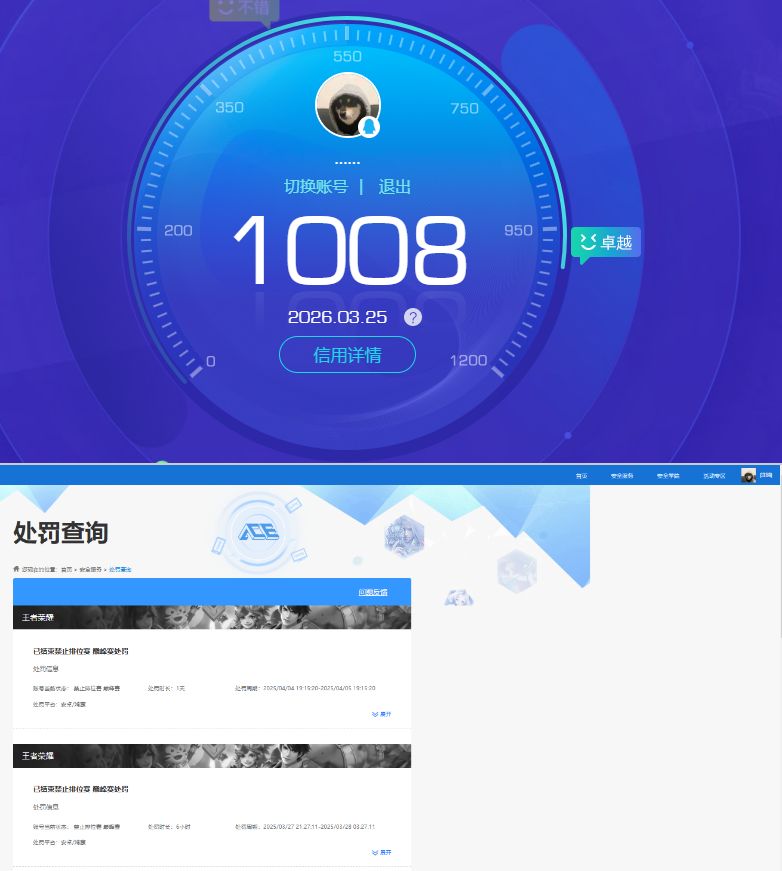The image size is (782, 871).
Task: Click the username next to the navigation bar avatar
Action: coord(766,475)
